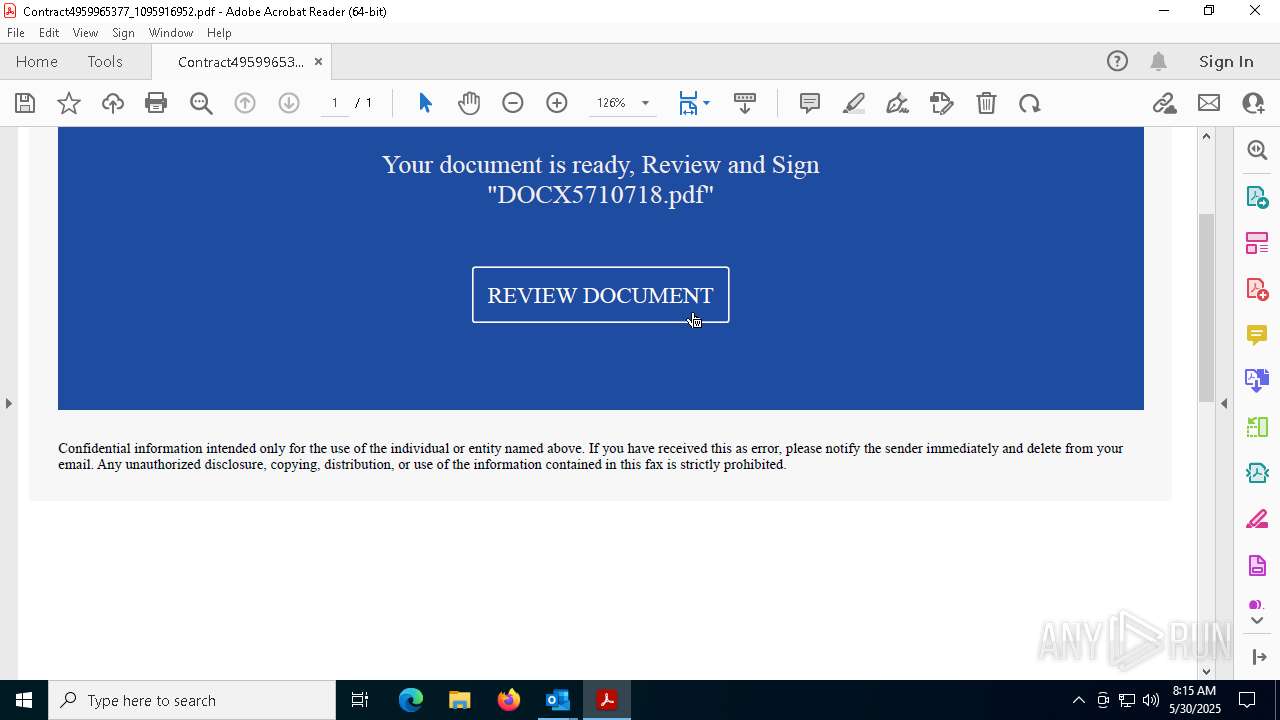Open Organize Pages tool in right pane
The width and height of the screenshot is (1280, 720).
coord(1257,243)
